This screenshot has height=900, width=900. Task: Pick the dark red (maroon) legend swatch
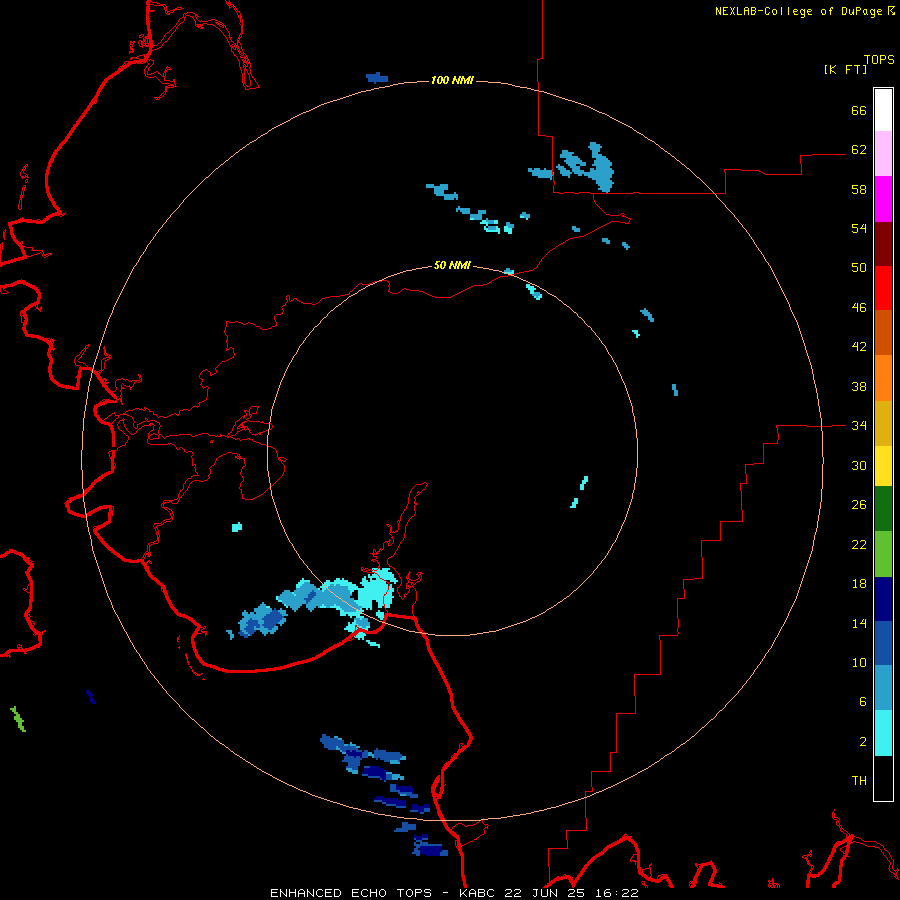(x=883, y=243)
